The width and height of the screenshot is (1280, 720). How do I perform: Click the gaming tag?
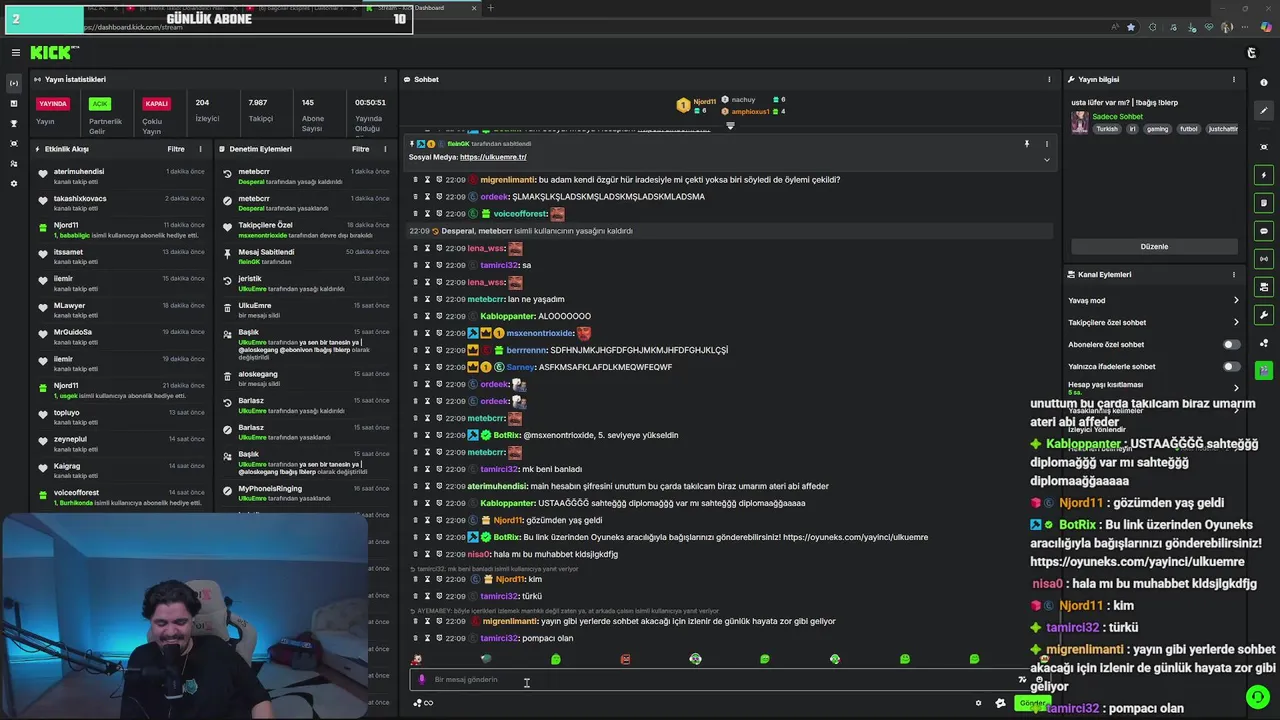(1157, 129)
